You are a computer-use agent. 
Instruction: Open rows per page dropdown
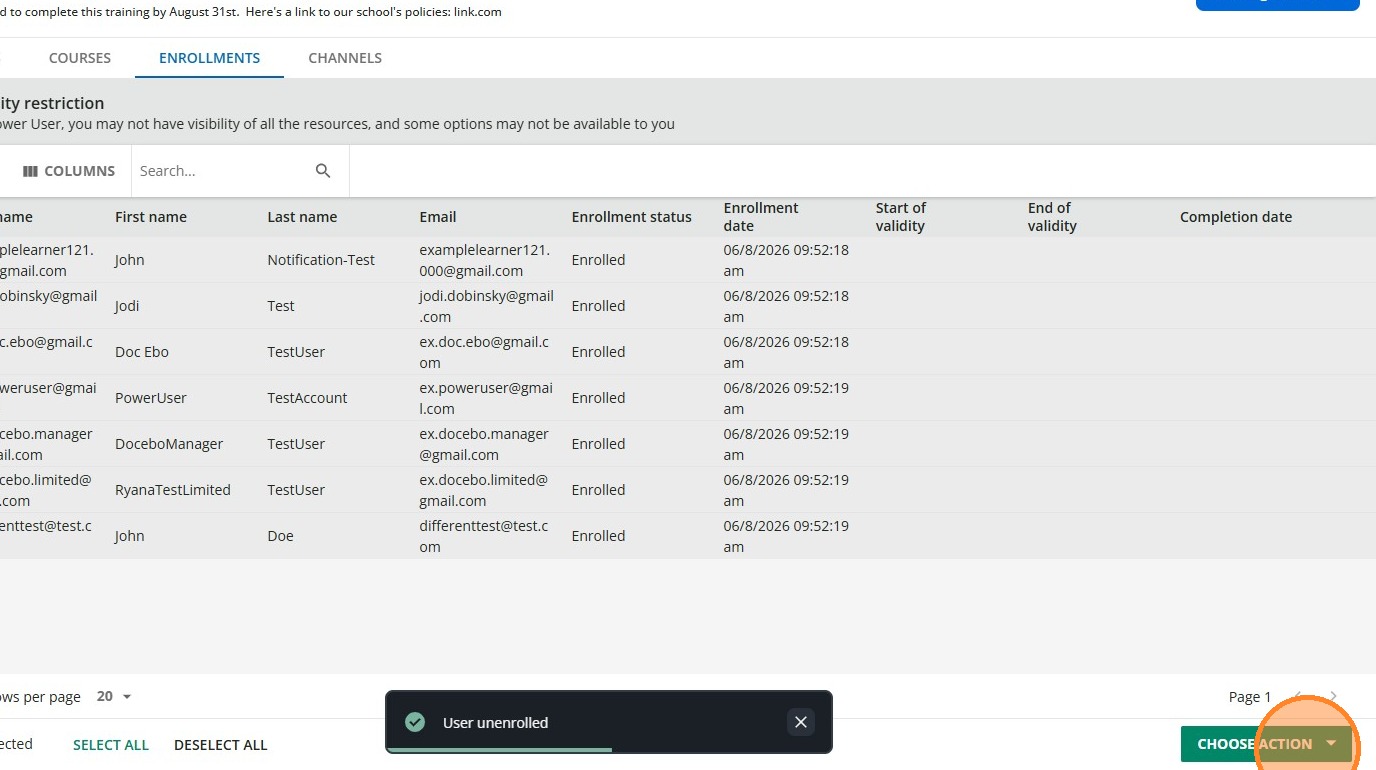click(x=114, y=696)
